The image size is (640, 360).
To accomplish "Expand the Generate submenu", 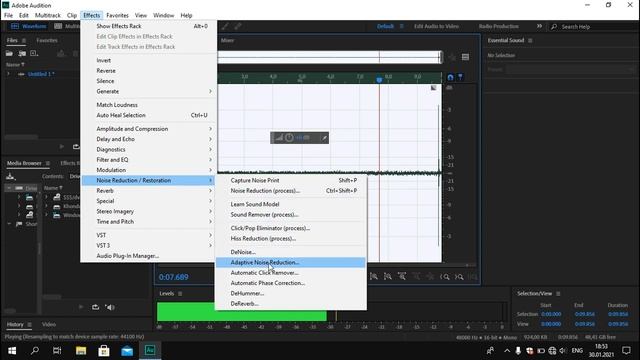I will point(149,91).
